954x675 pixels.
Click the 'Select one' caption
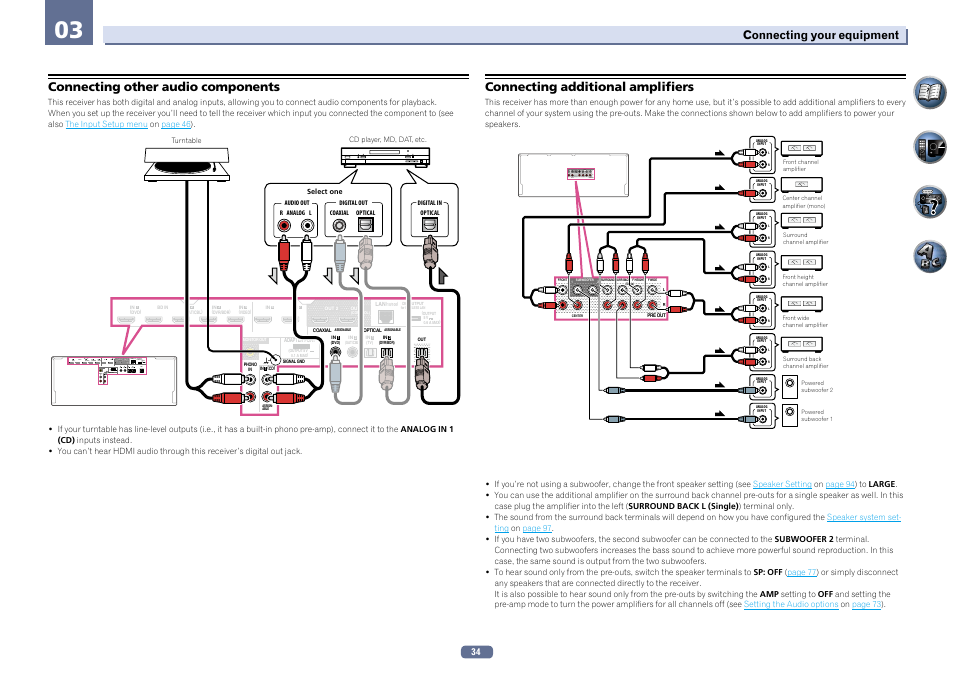pos(324,191)
